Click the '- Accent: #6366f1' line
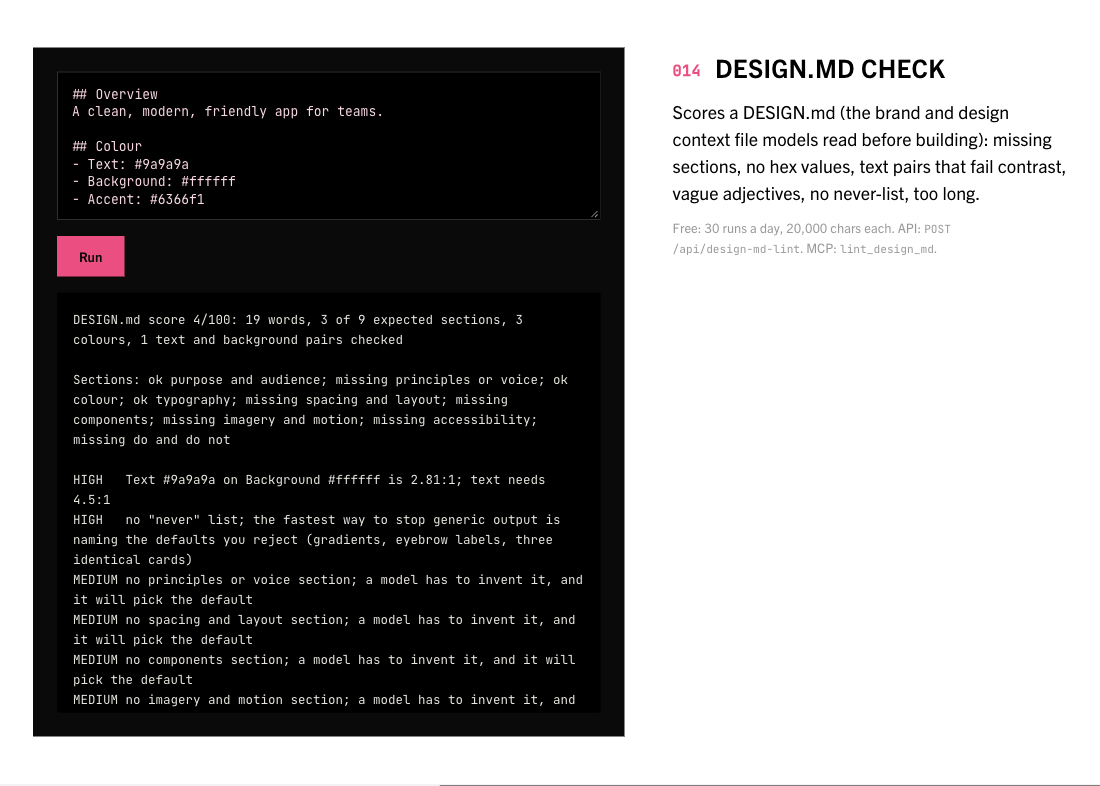 (138, 199)
